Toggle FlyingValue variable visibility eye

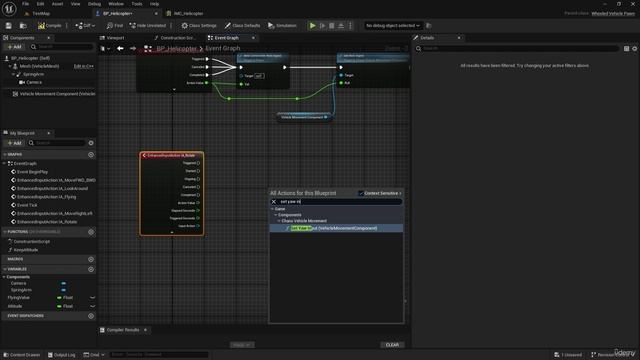tap(92, 298)
